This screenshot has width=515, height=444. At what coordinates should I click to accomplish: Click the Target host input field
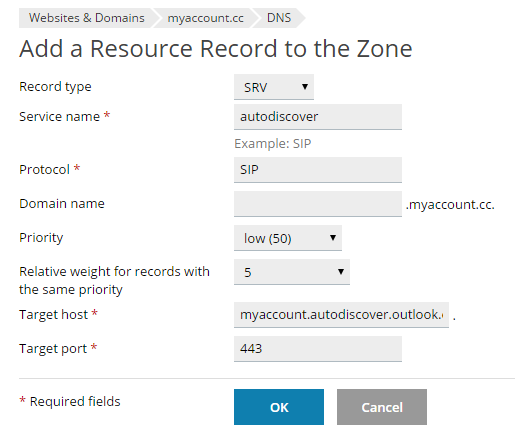[341, 315]
